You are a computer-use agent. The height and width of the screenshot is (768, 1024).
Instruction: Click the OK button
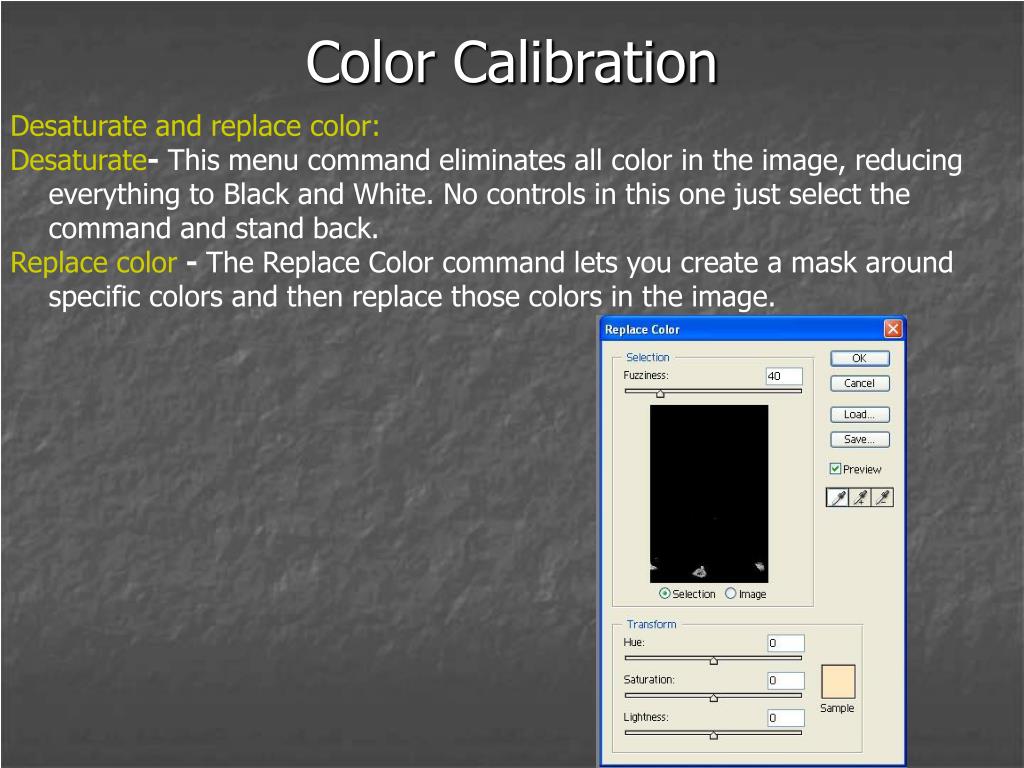click(x=859, y=358)
